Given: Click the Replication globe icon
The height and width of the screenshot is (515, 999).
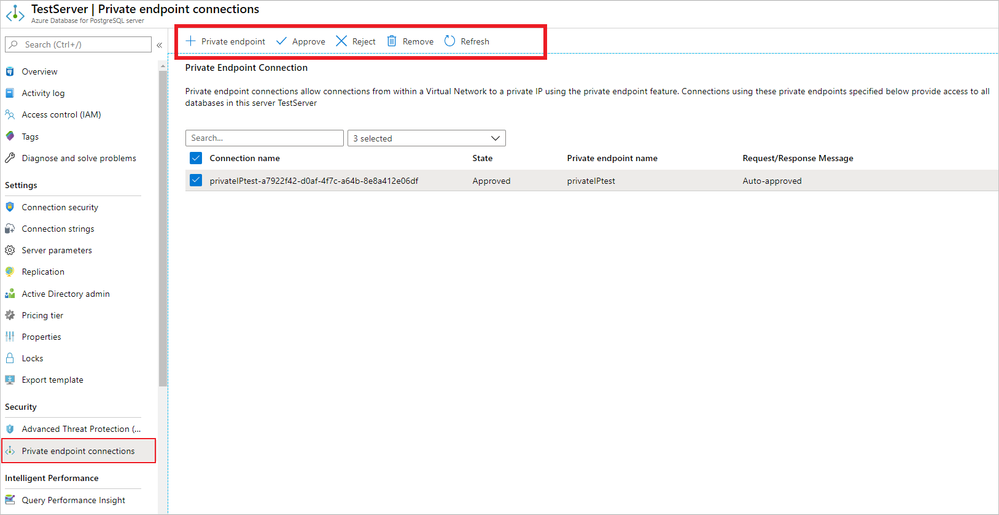Looking at the screenshot, I should tap(10, 272).
